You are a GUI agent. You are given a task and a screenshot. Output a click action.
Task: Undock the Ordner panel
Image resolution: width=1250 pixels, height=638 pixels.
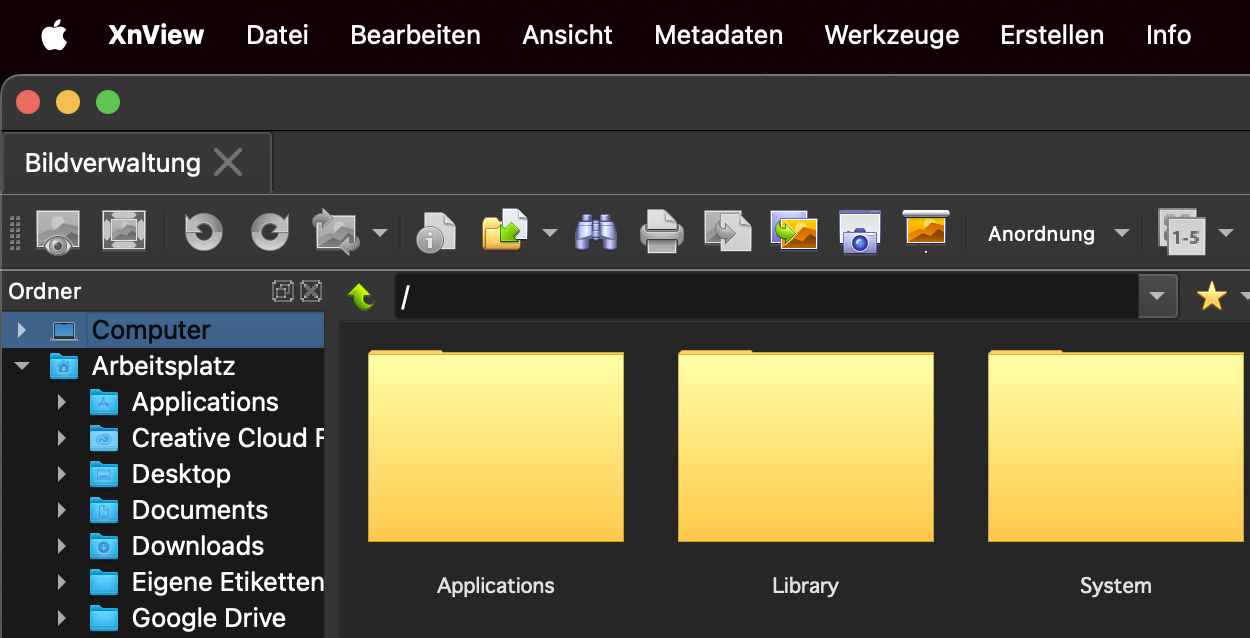pyautogui.click(x=283, y=291)
